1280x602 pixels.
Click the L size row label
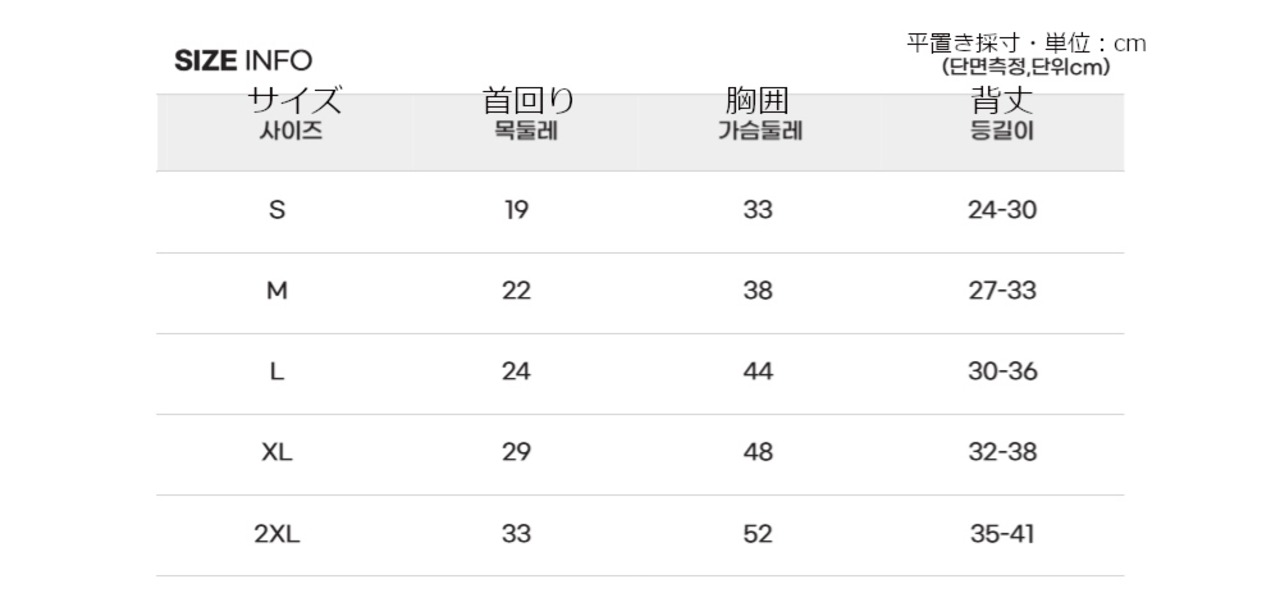(277, 372)
